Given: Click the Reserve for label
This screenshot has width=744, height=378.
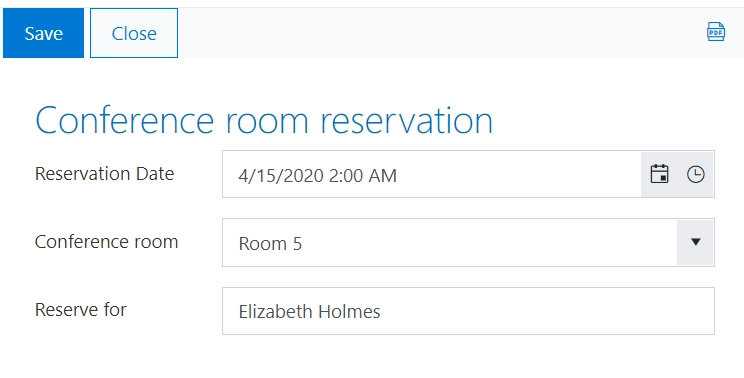Looking at the screenshot, I should coord(81,310).
